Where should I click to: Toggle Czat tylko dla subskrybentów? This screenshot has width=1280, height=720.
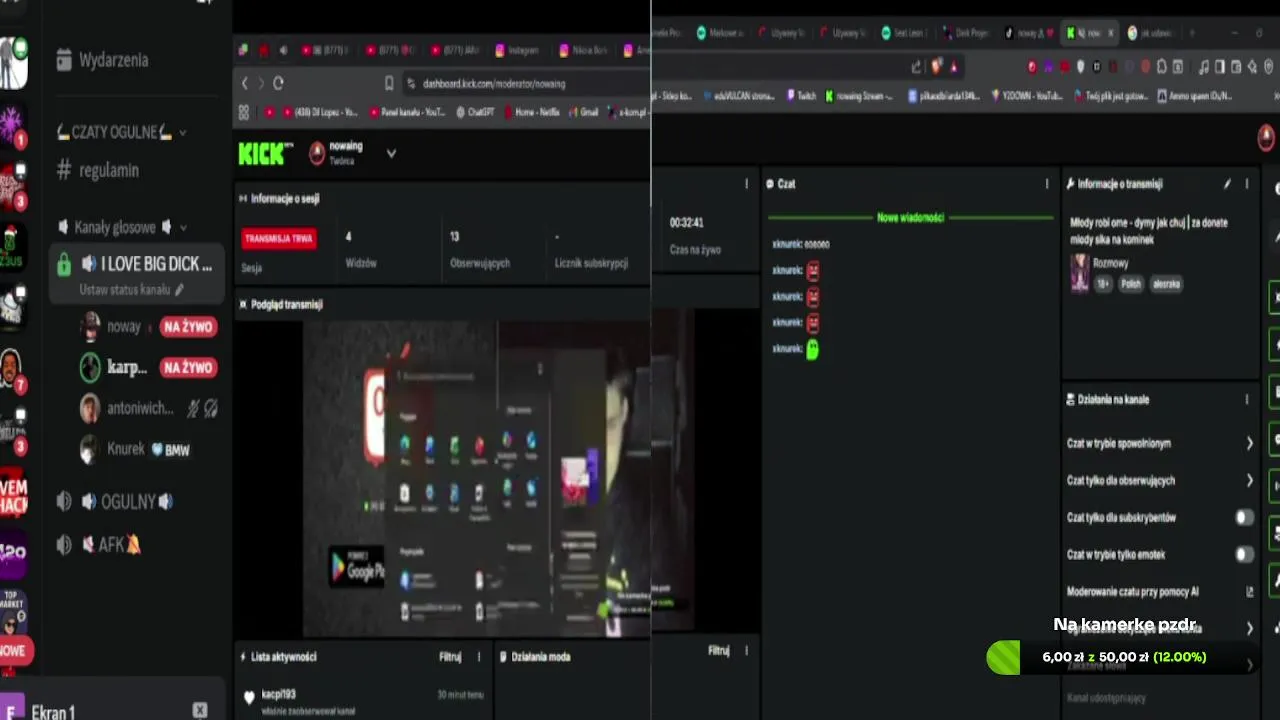click(x=1245, y=518)
